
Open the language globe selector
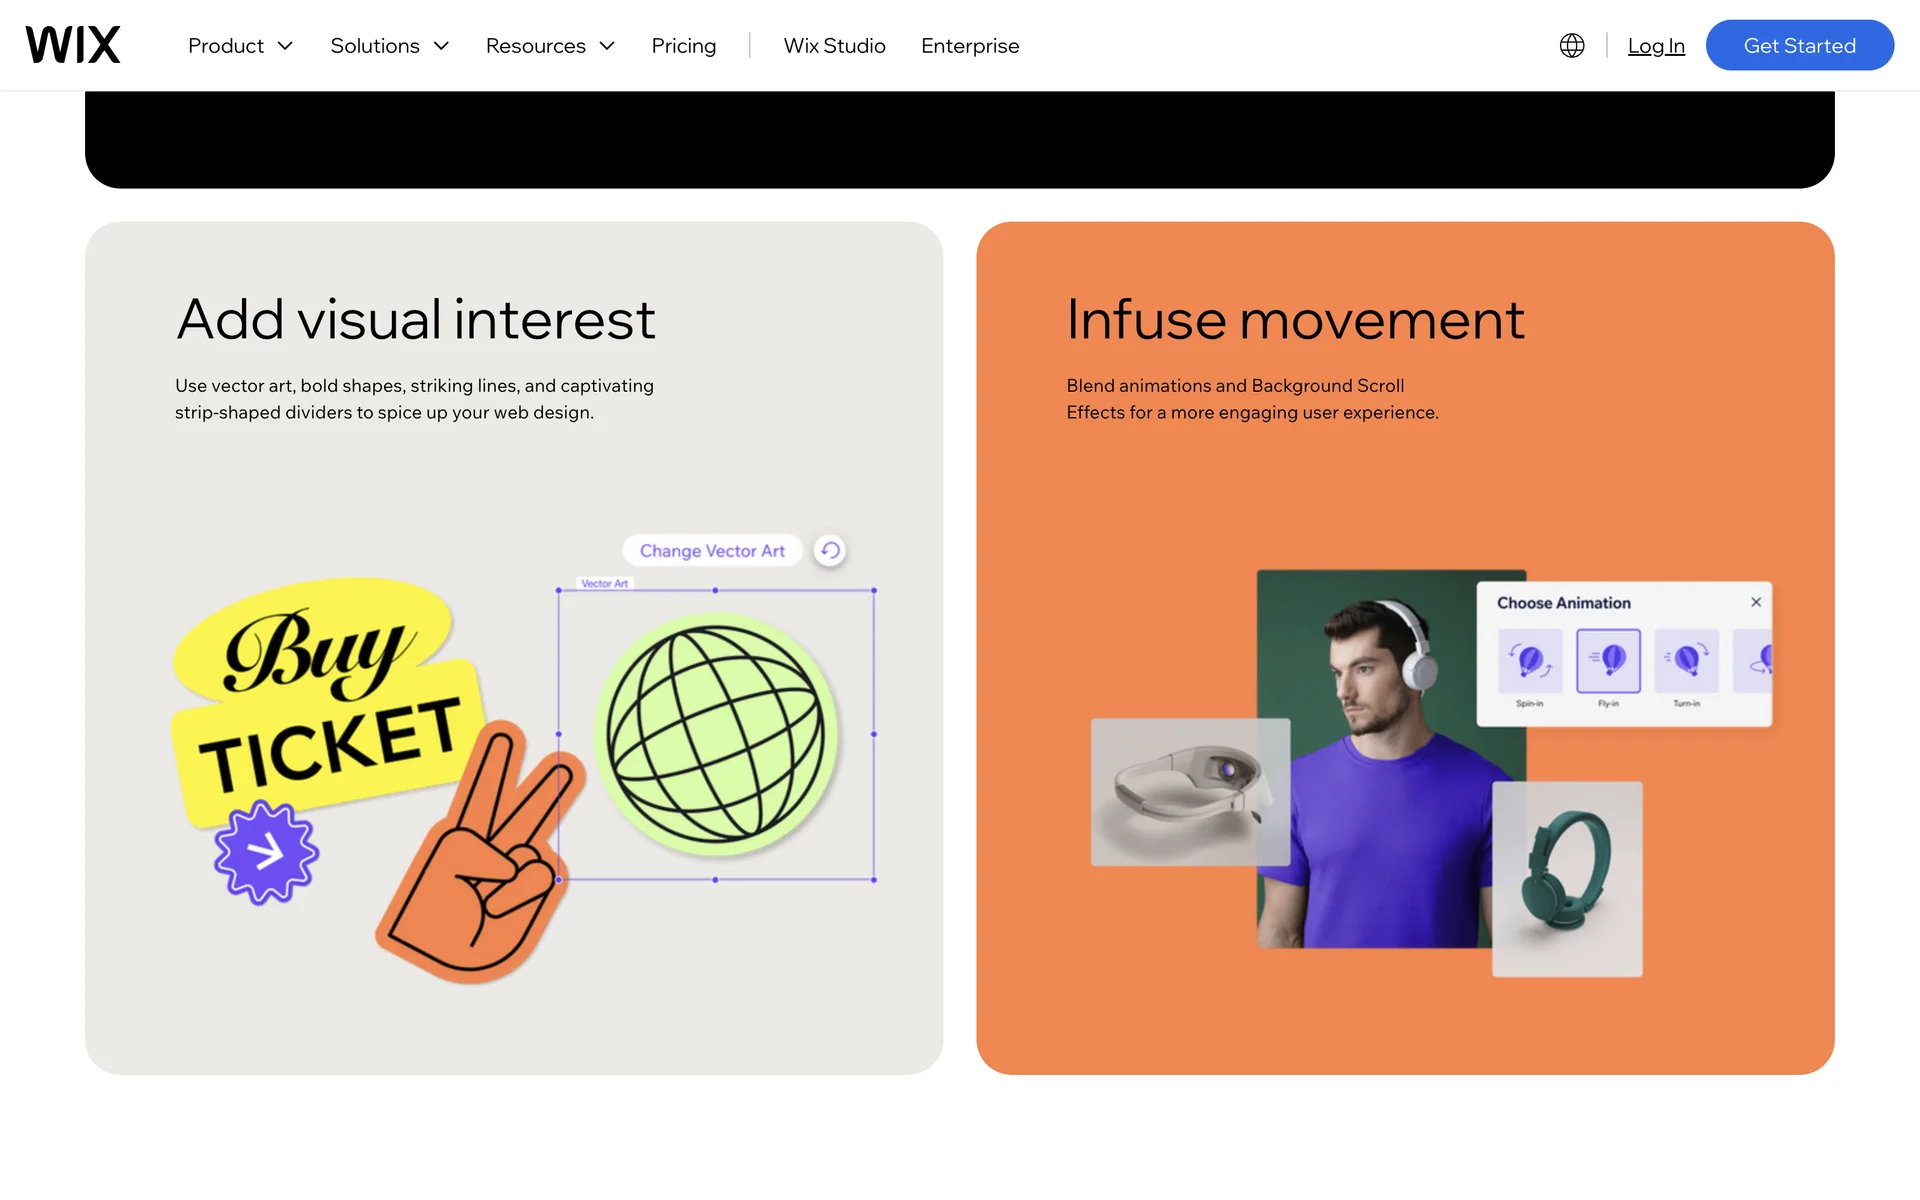click(x=1572, y=45)
